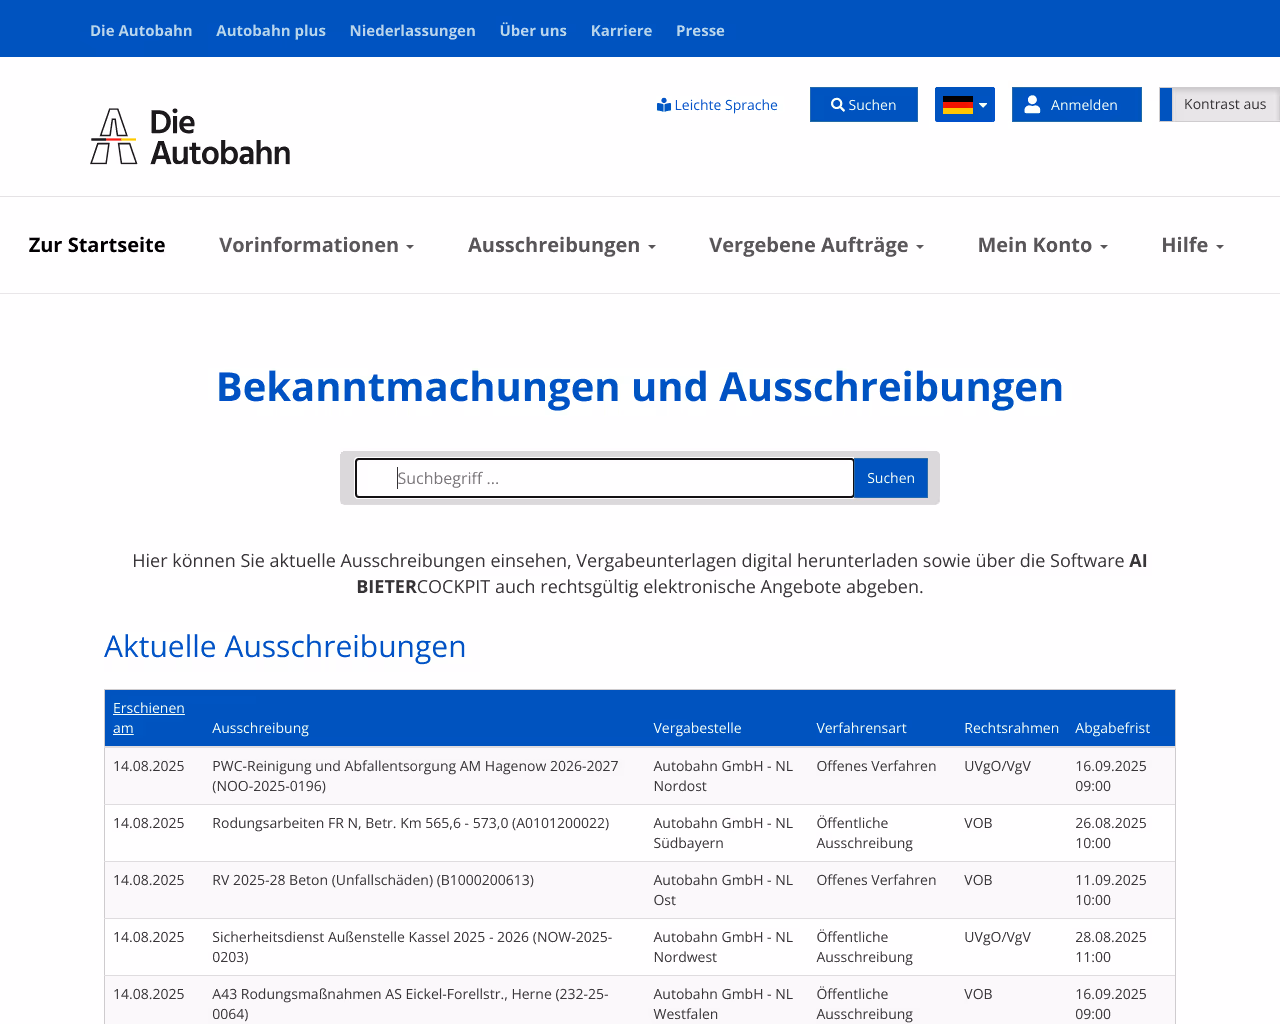The height and width of the screenshot is (1024, 1280).
Task: Open the Karriere page link
Action: [621, 30]
